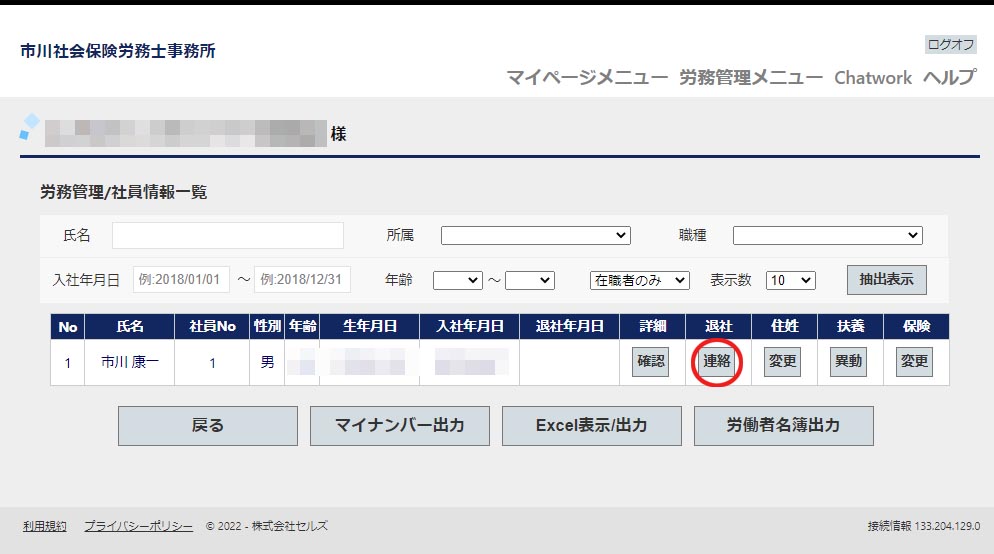Expand the 所属 dropdown
This screenshot has width=994, height=554.
tap(536, 235)
